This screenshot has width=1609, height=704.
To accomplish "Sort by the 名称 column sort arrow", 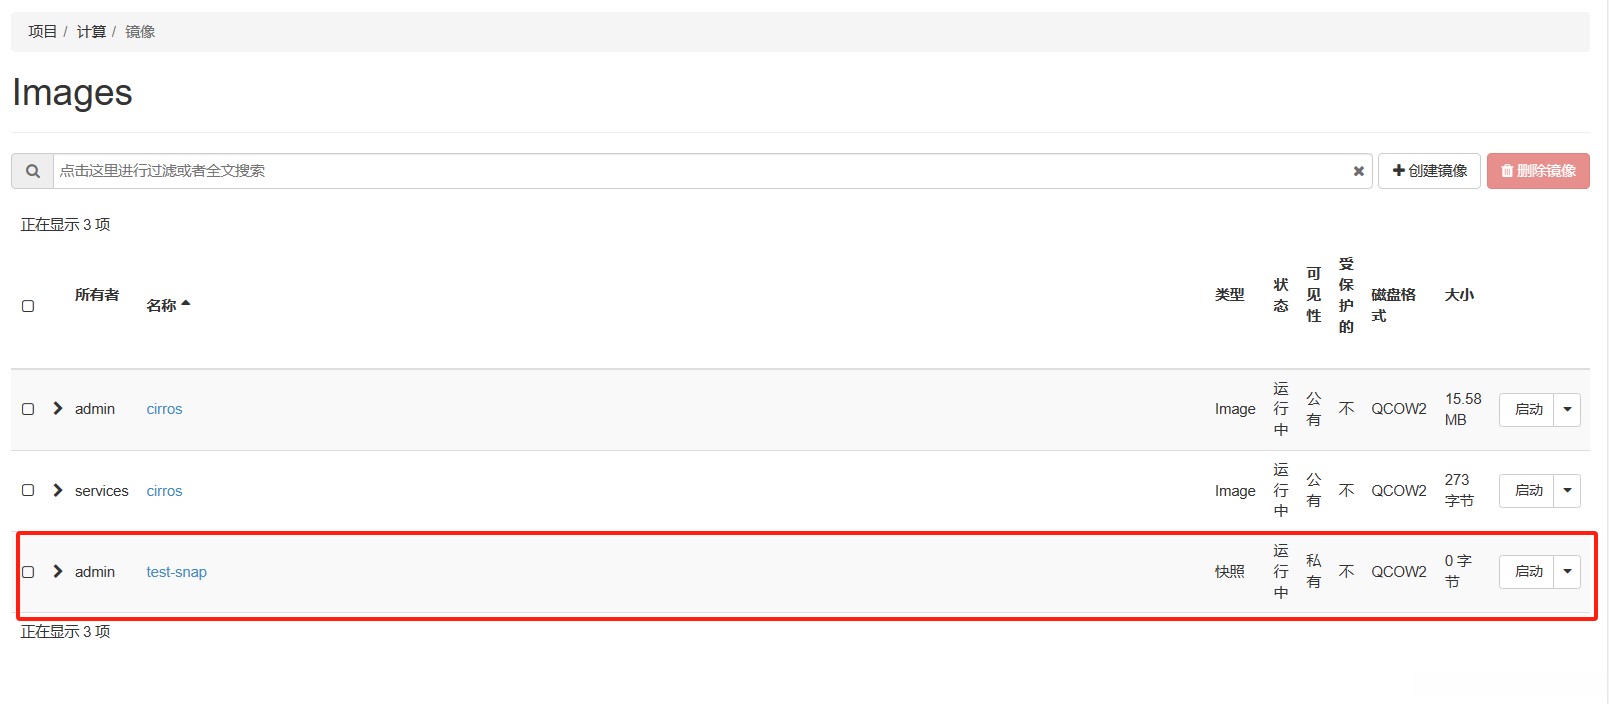I will [x=186, y=304].
